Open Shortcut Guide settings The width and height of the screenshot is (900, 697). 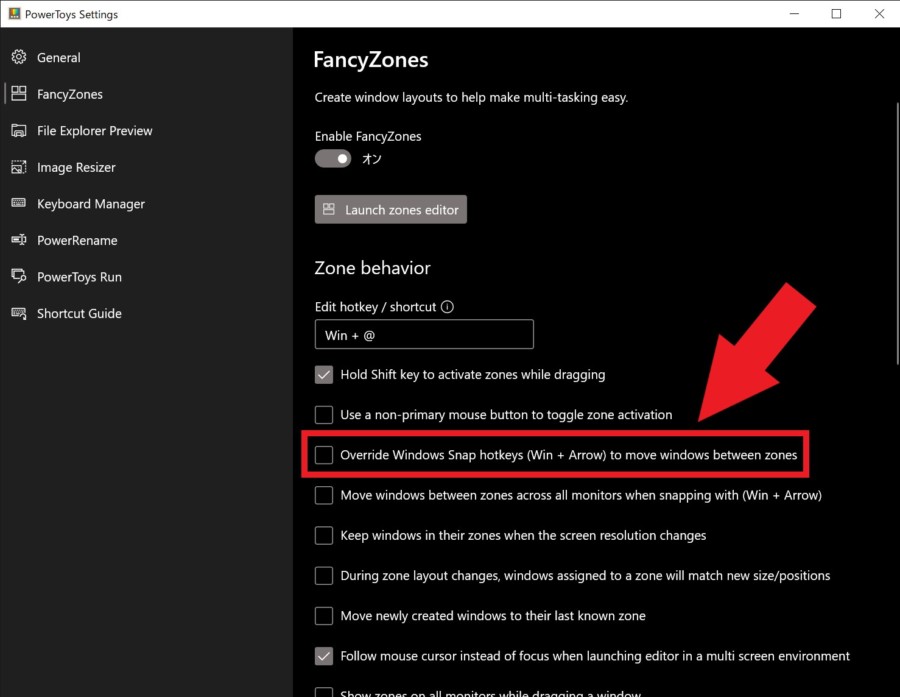146,313
